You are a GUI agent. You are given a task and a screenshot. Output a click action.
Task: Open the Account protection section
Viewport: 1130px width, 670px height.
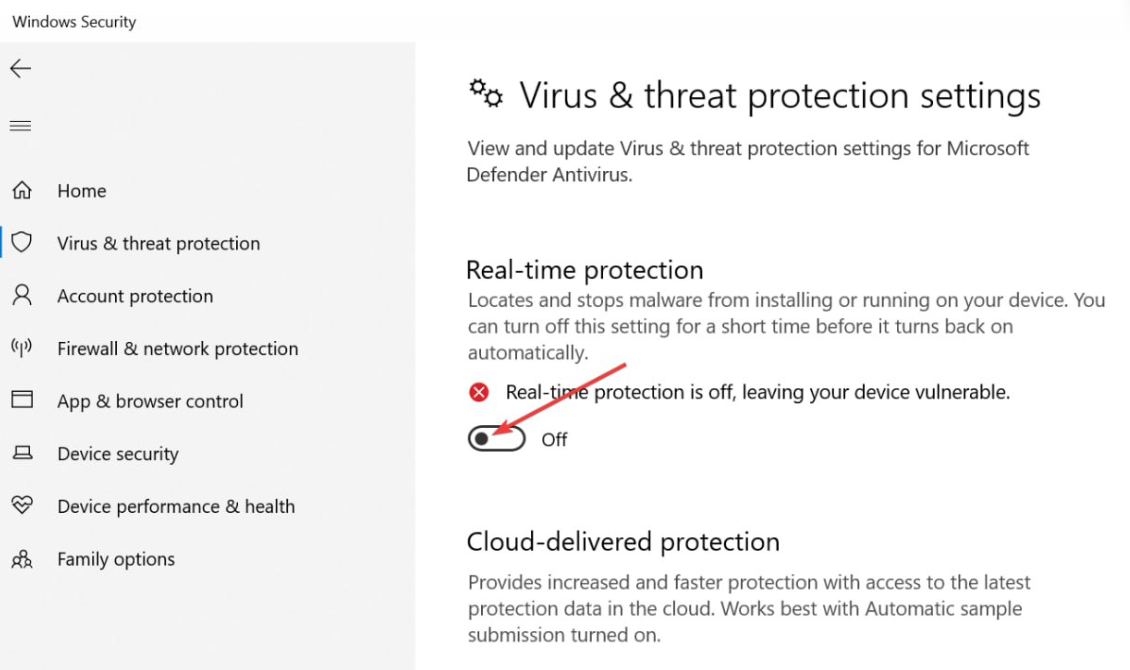pos(135,296)
